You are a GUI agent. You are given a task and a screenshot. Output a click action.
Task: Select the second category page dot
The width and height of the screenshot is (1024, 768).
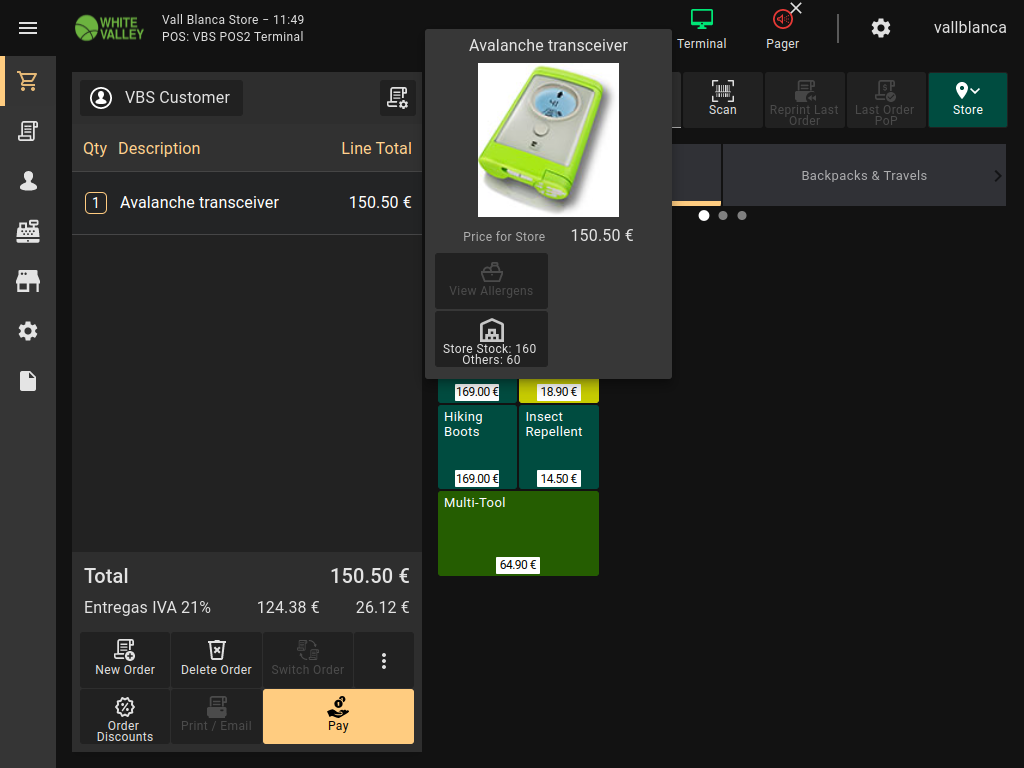[723, 215]
